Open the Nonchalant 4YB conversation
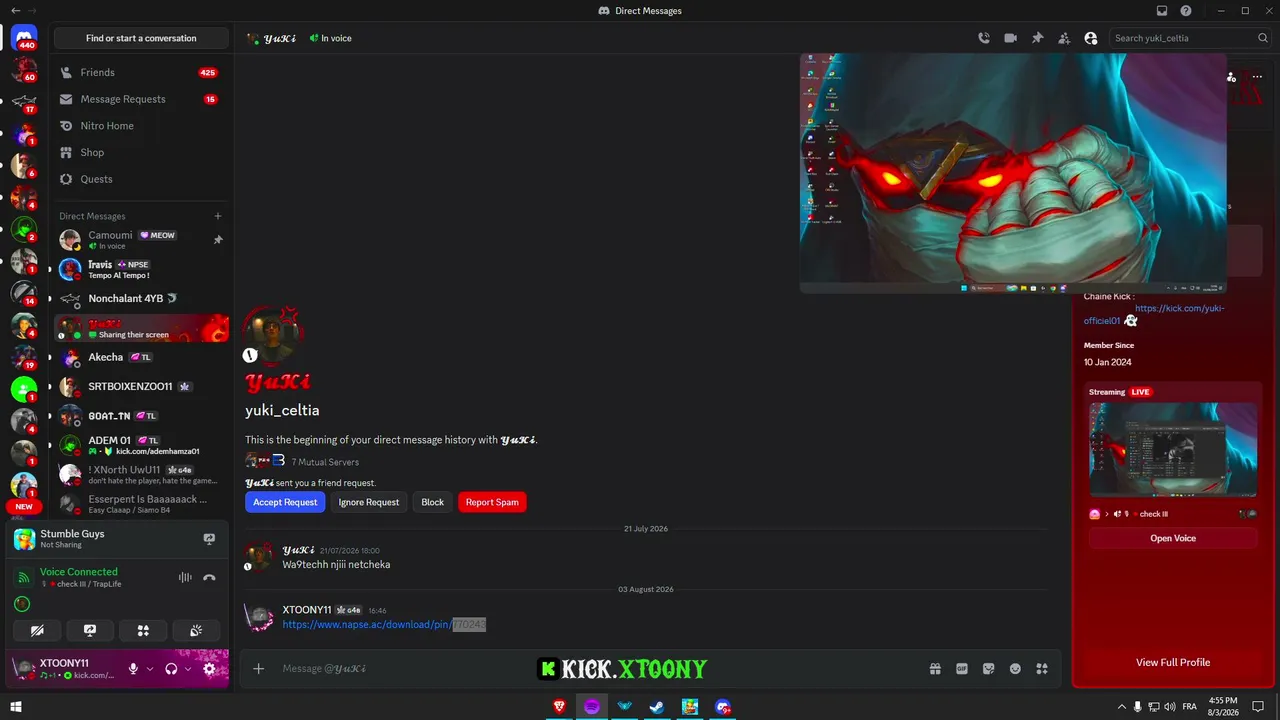 pos(141,298)
